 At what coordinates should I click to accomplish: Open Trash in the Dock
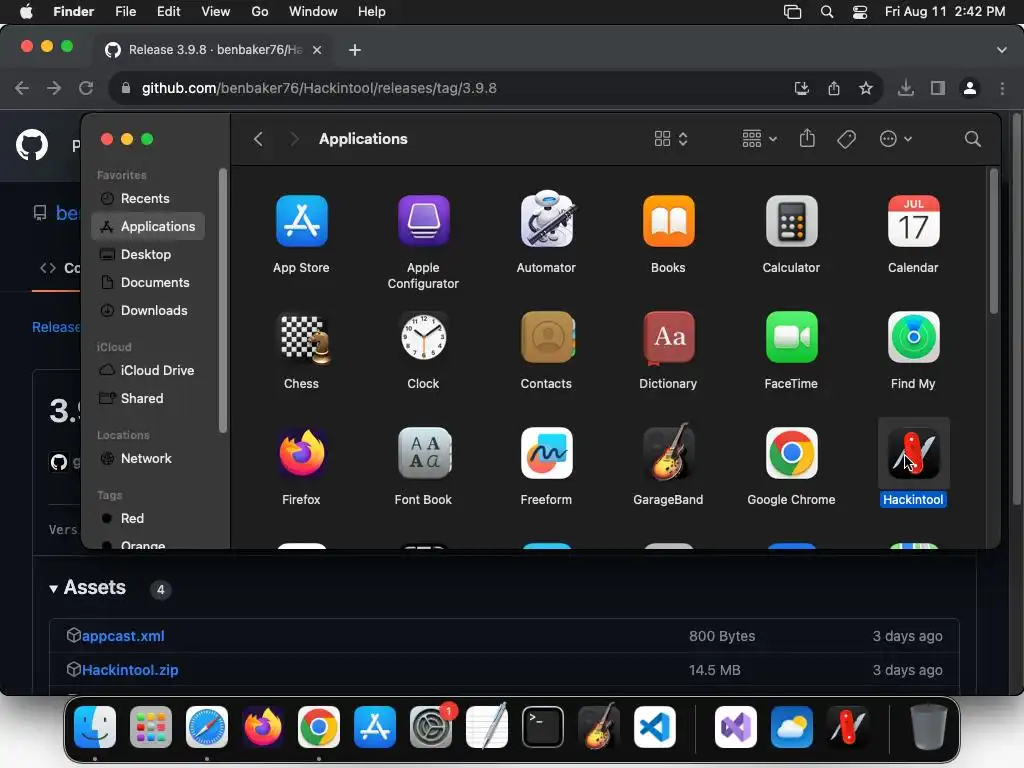929,727
